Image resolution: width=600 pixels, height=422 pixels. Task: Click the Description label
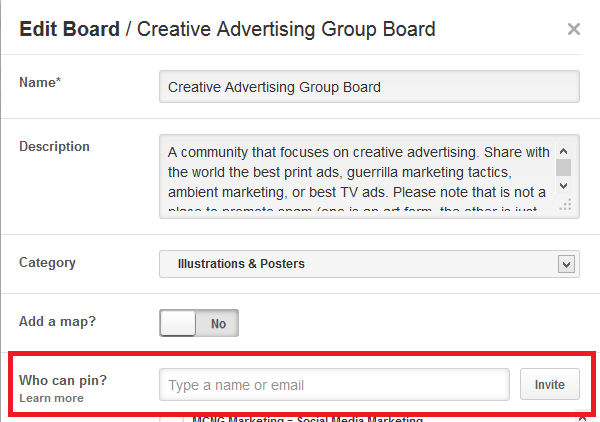[54, 146]
